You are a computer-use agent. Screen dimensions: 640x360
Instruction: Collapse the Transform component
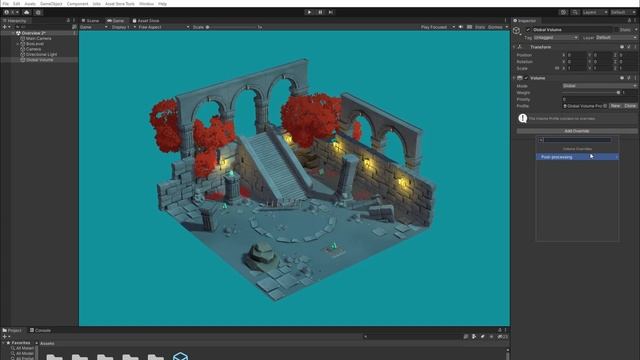(514, 47)
